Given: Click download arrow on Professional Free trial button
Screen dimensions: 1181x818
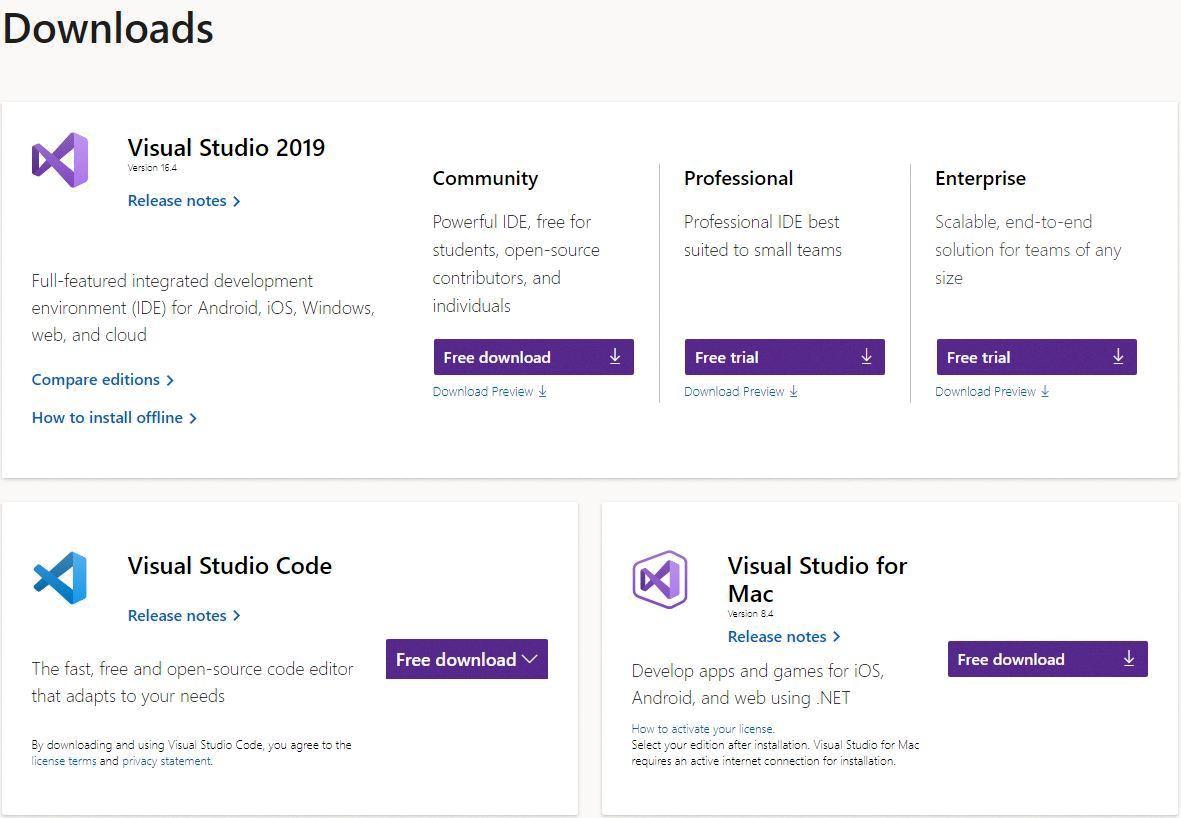Looking at the screenshot, I should click(x=866, y=357).
